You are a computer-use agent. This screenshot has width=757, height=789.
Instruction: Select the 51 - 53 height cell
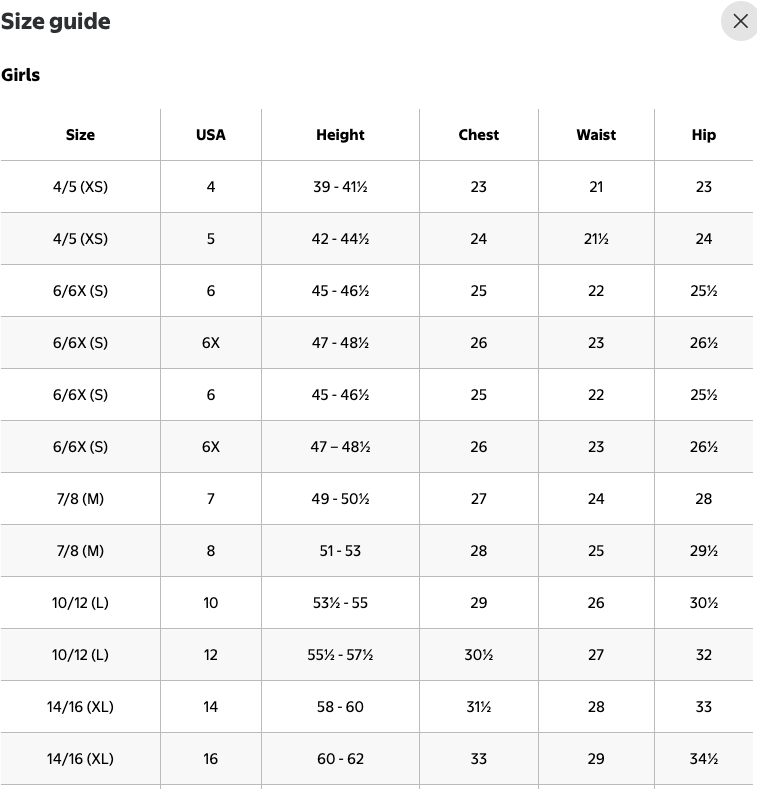[x=340, y=550]
